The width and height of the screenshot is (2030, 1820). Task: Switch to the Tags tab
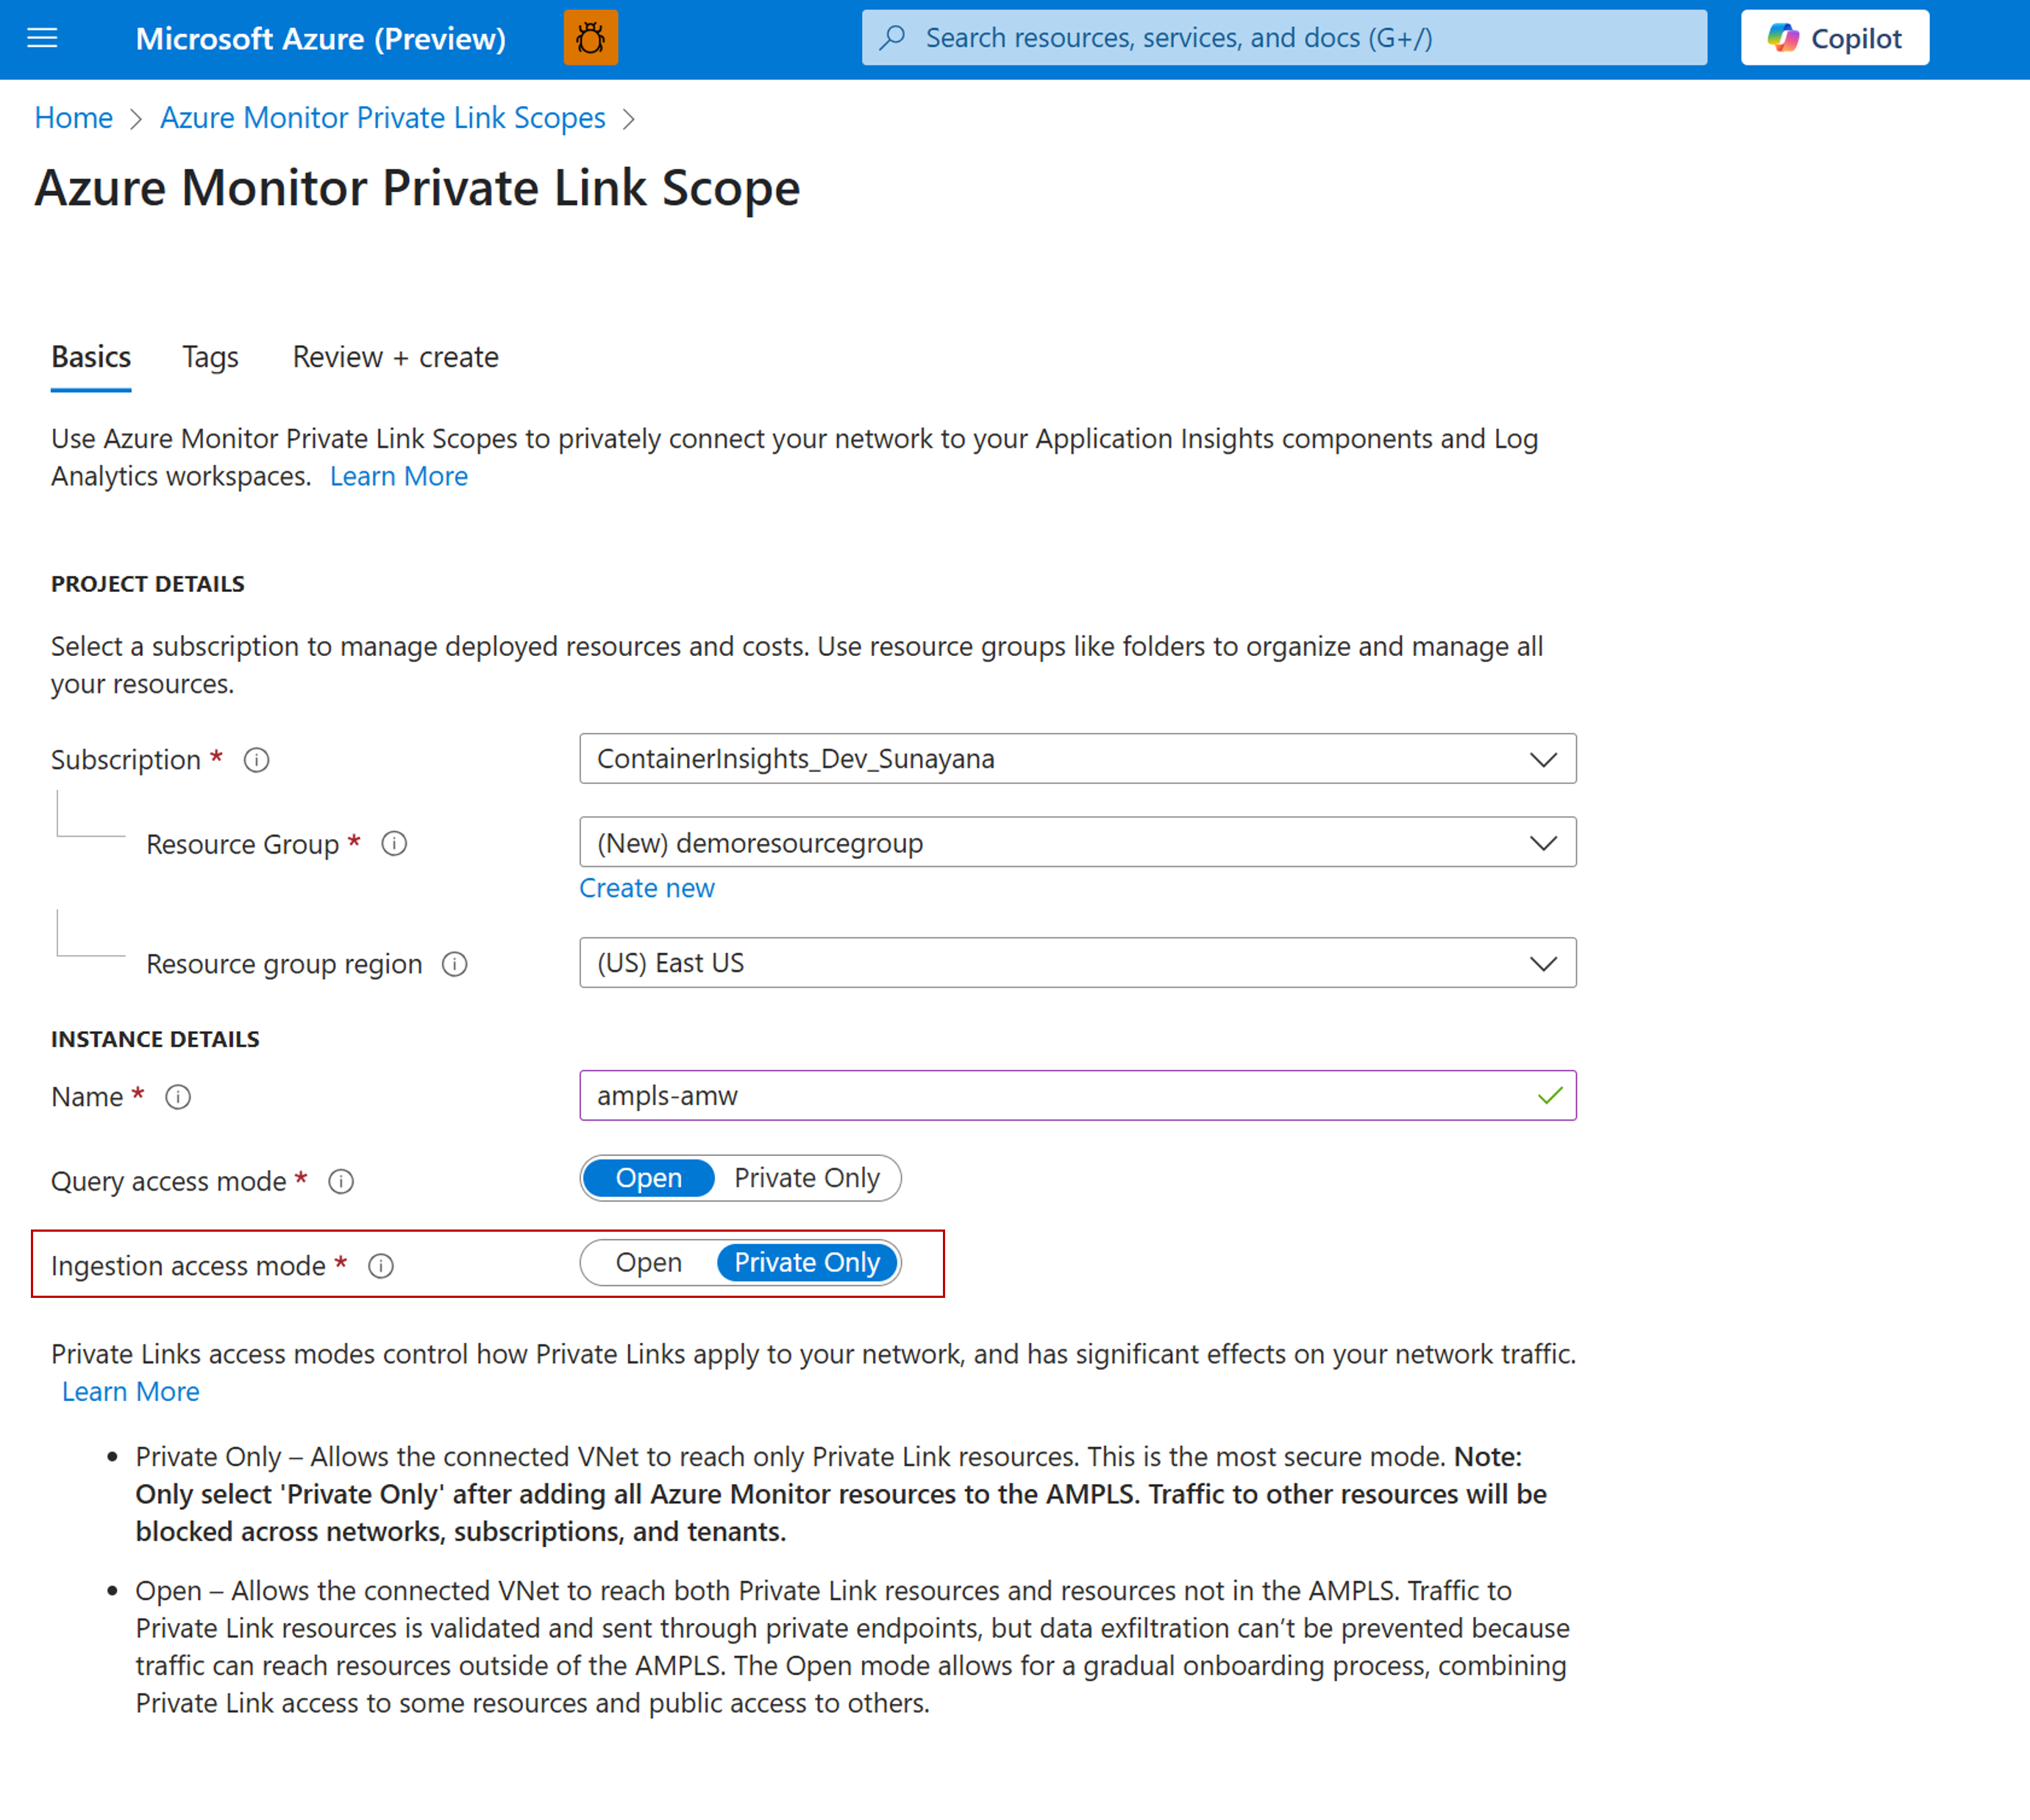click(x=210, y=357)
